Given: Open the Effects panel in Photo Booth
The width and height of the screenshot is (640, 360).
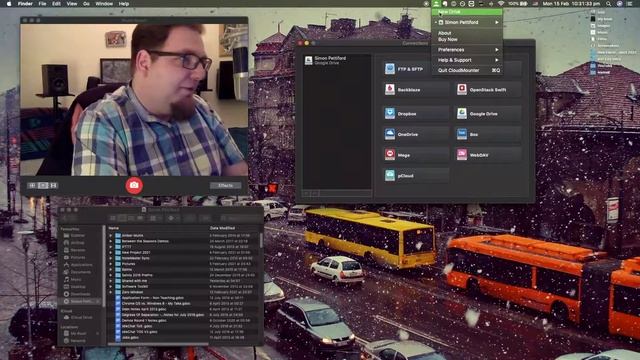Looking at the screenshot, I should point(225,185).
